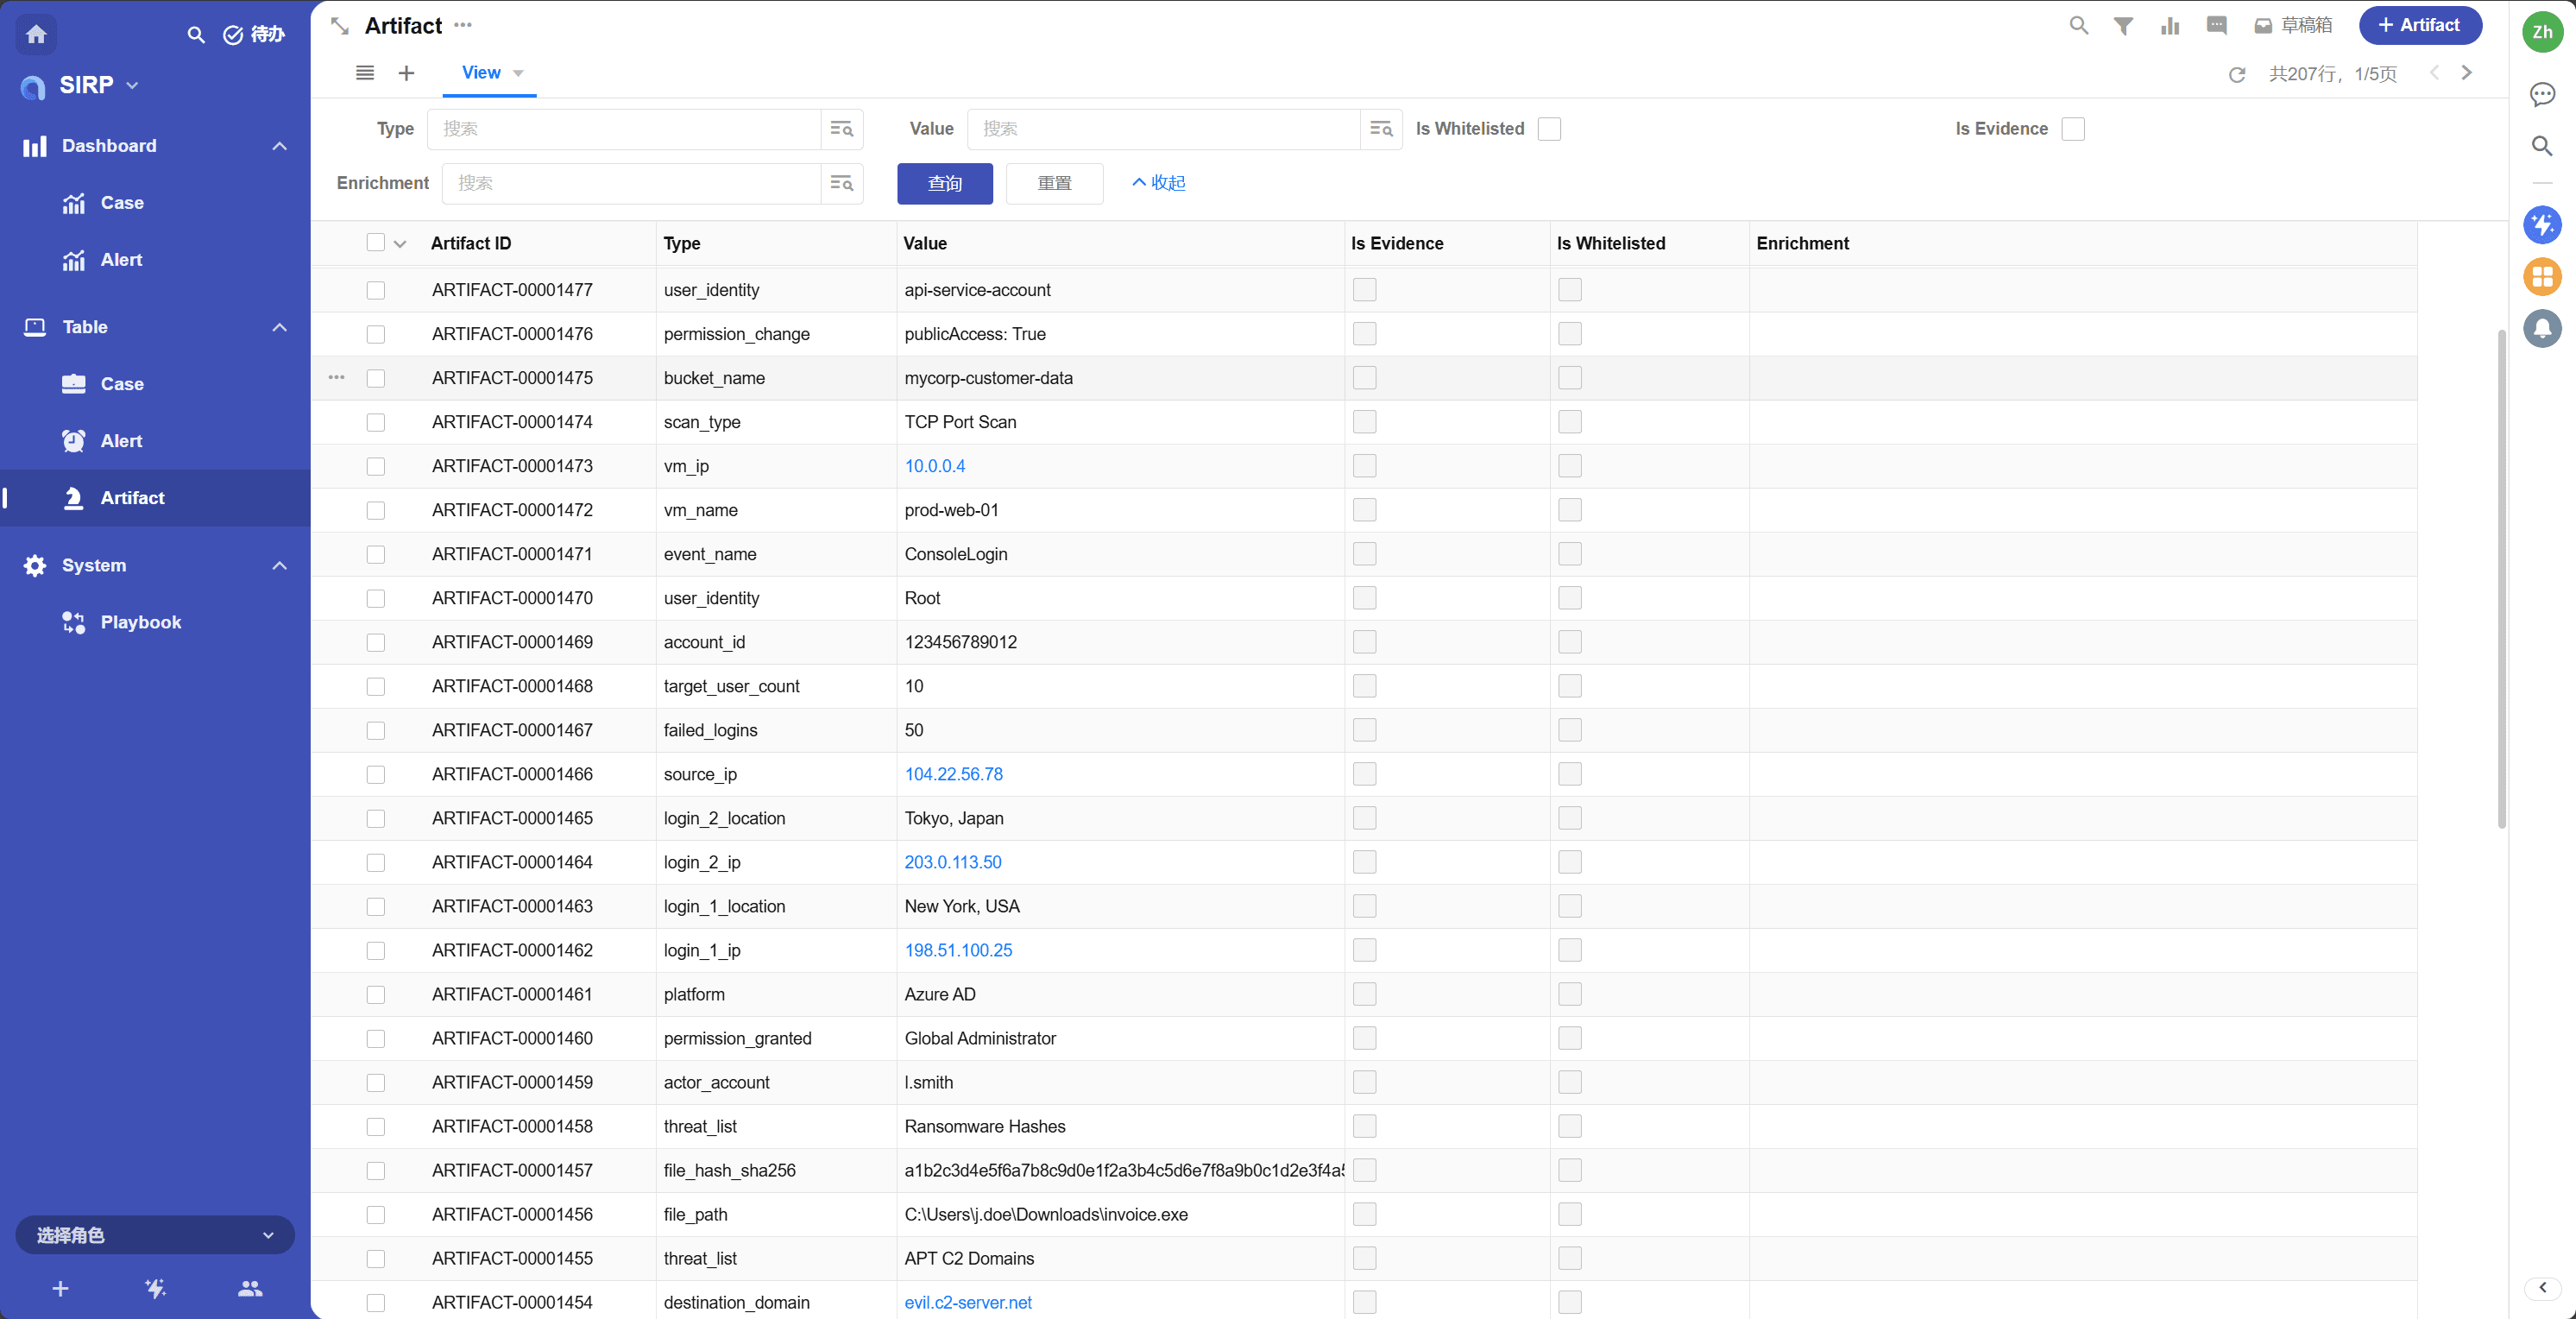
Task: Open Playbook in the sidebar
Action: tap(140, 622)
